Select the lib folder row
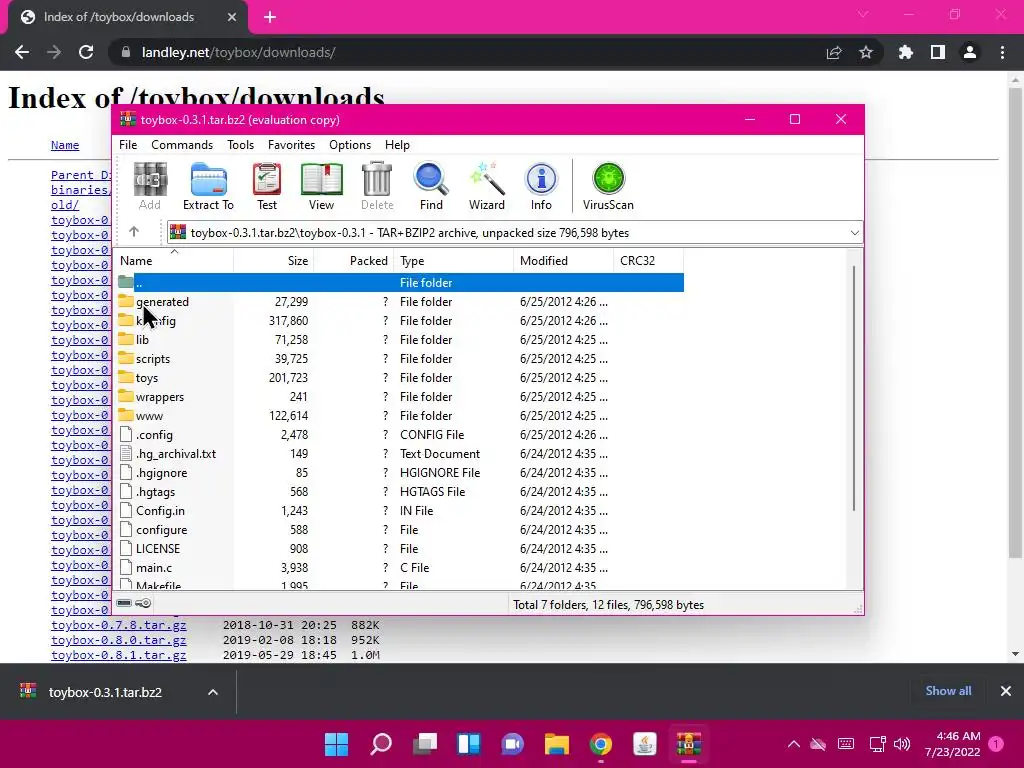The width and height of the screenshot is (1024, 768). (400, 340)
